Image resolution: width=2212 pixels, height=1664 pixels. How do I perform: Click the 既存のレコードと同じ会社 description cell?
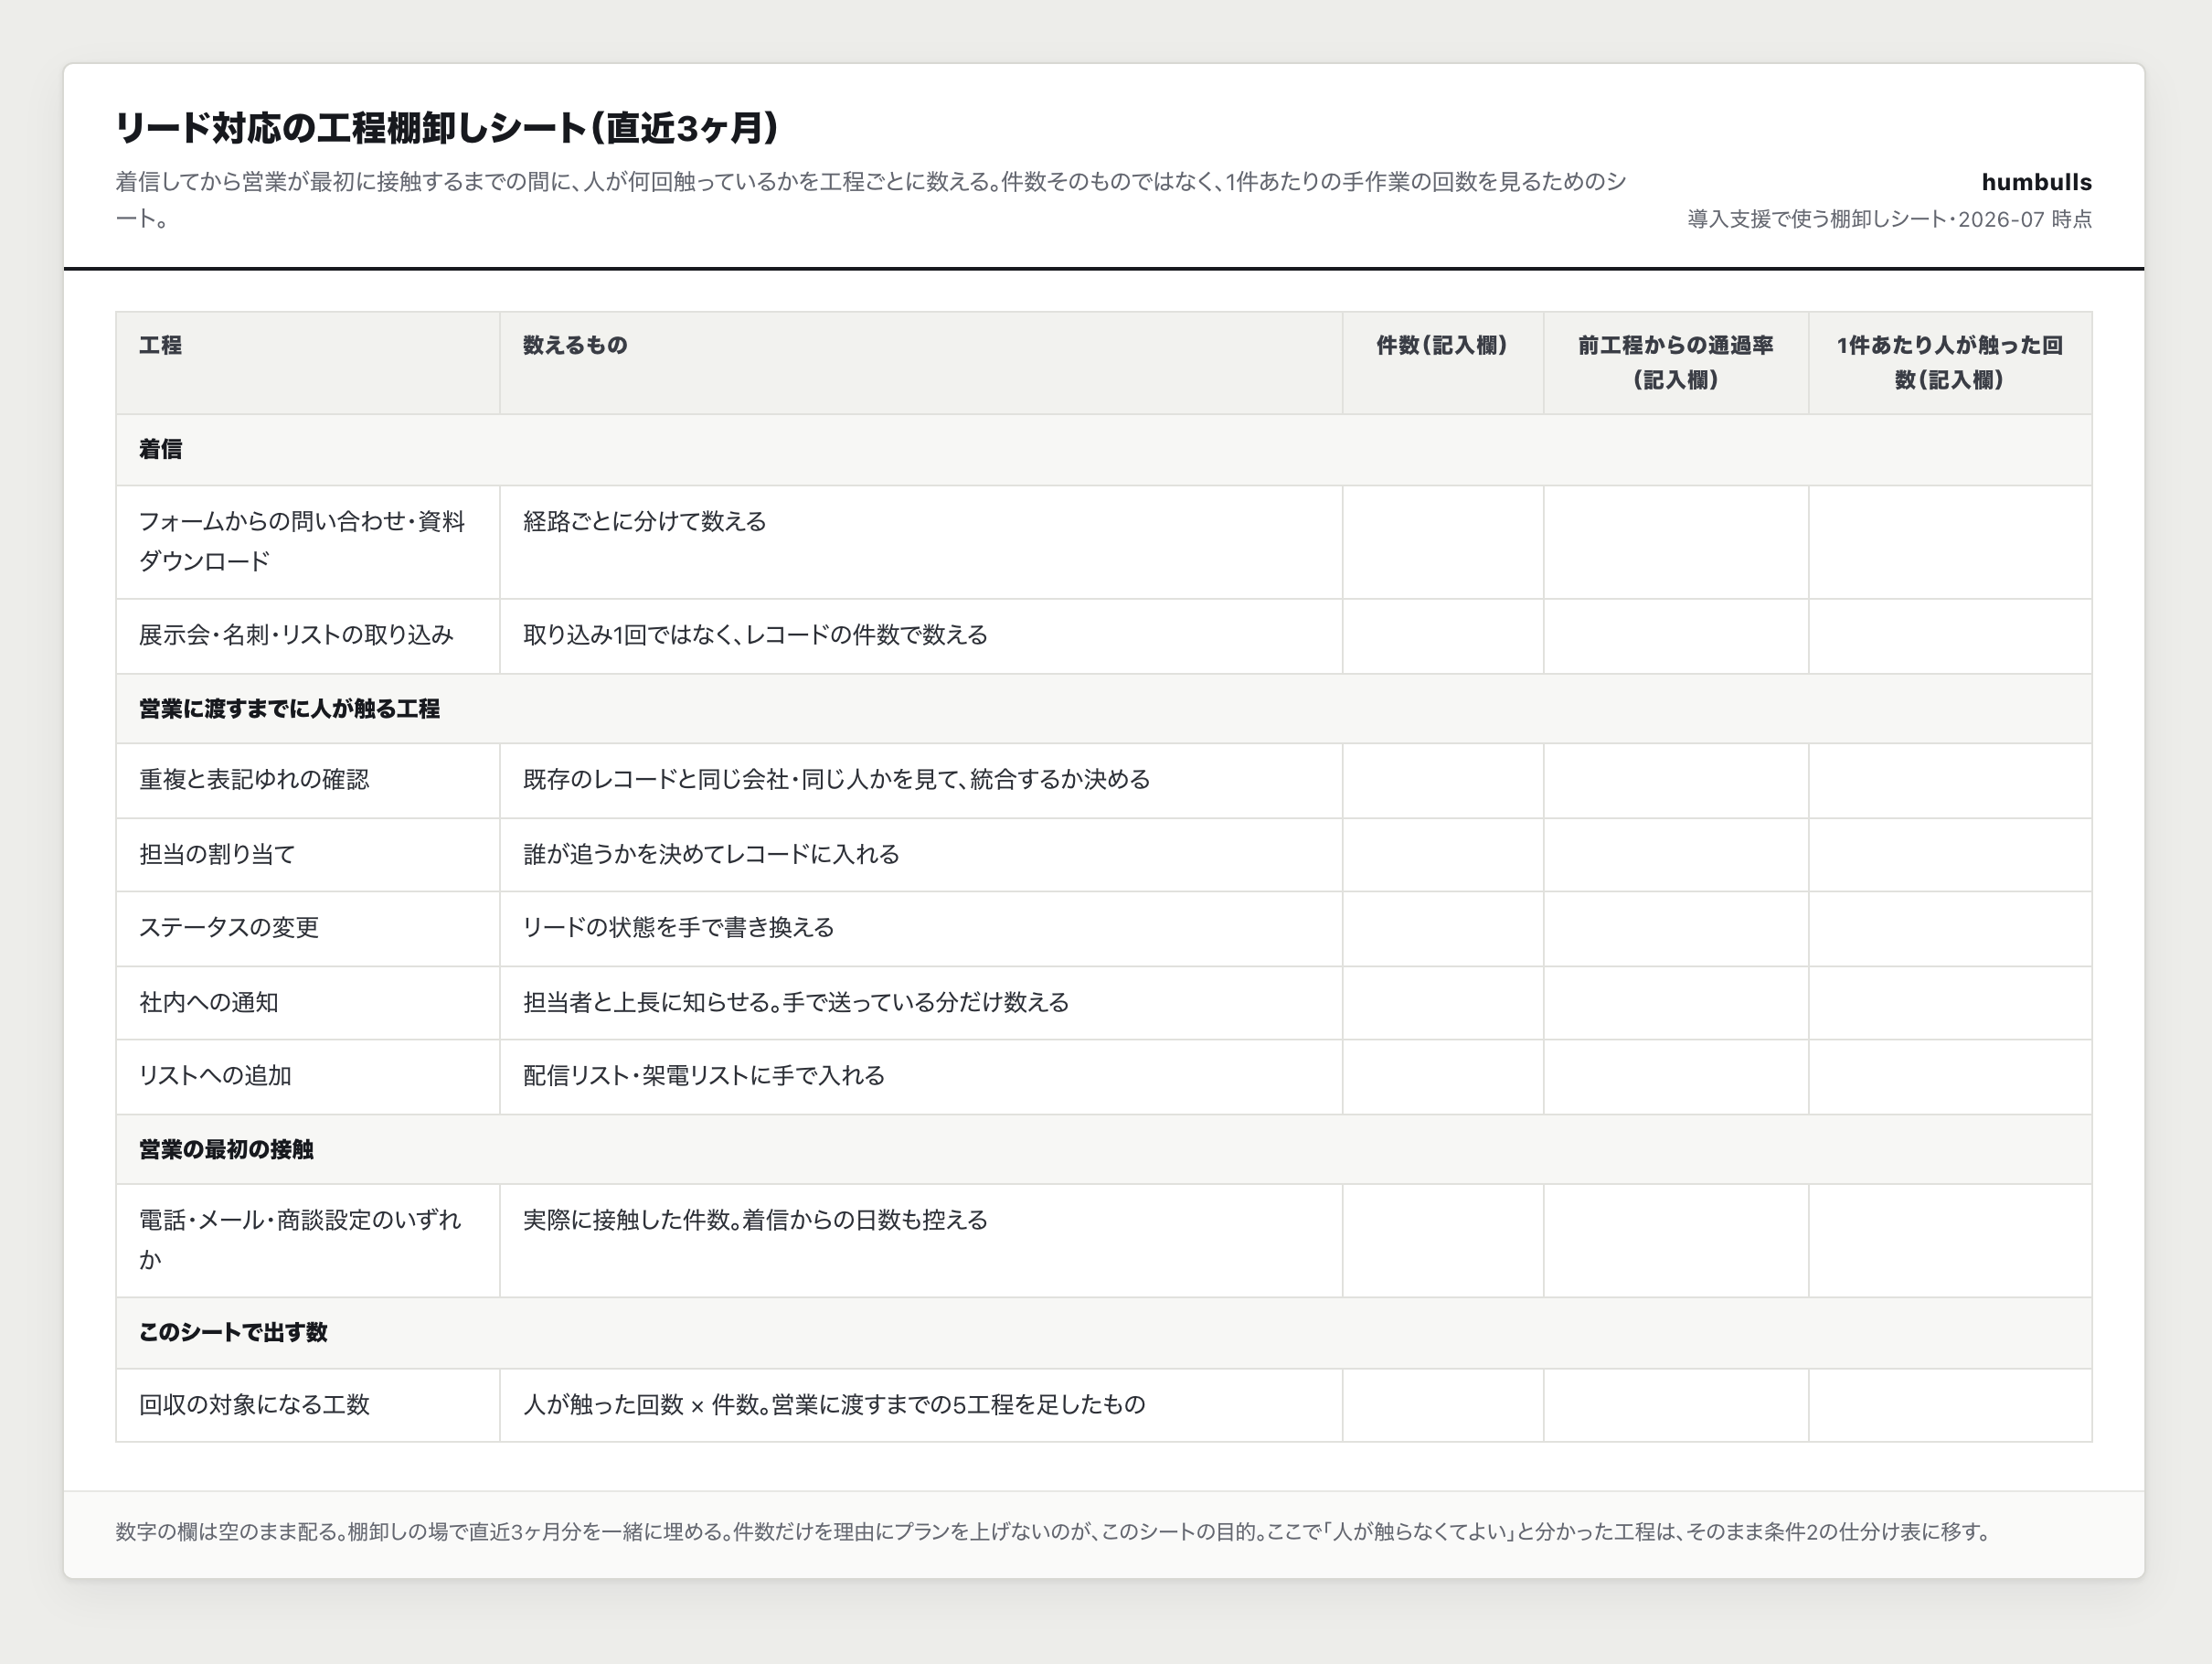[921, 780]
